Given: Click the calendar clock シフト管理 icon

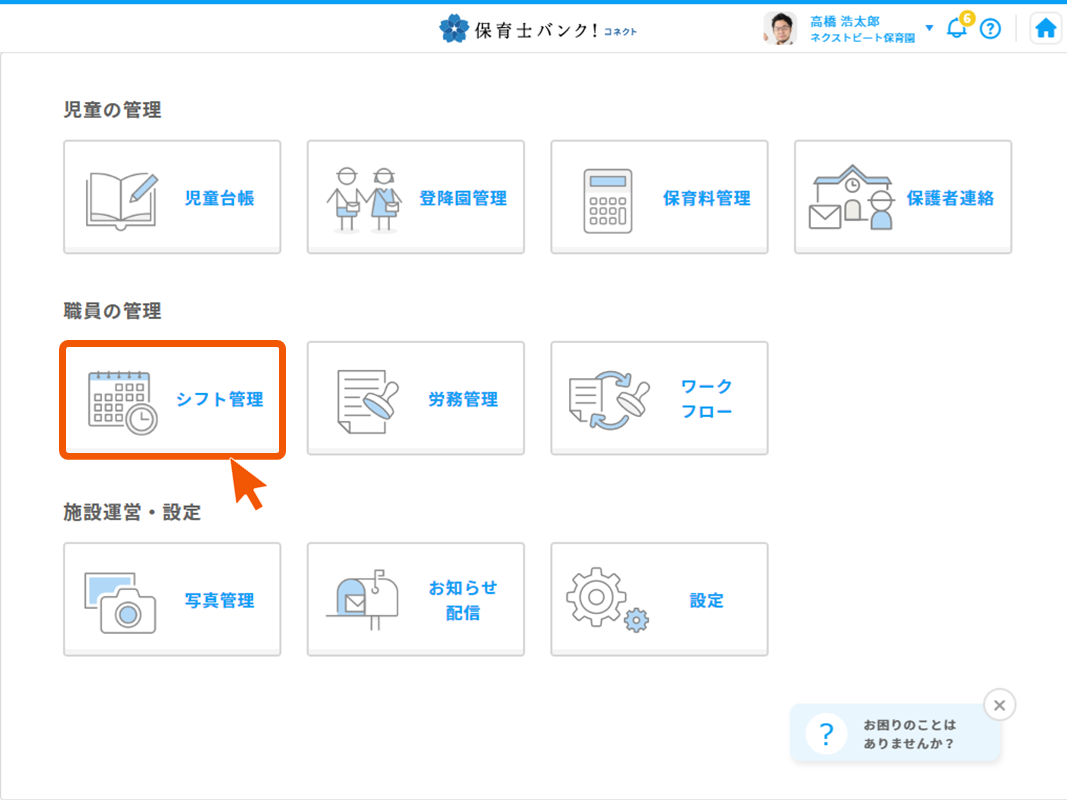Looking at the screenshot, I should 122,401.
